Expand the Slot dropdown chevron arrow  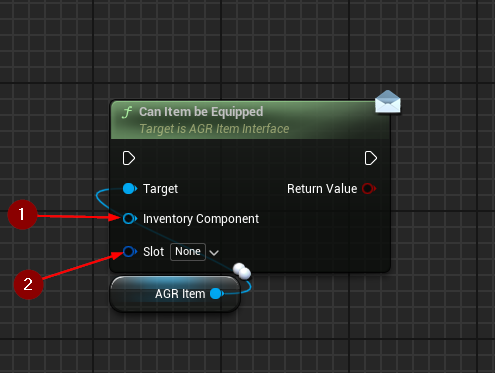[x=214, y=253]
